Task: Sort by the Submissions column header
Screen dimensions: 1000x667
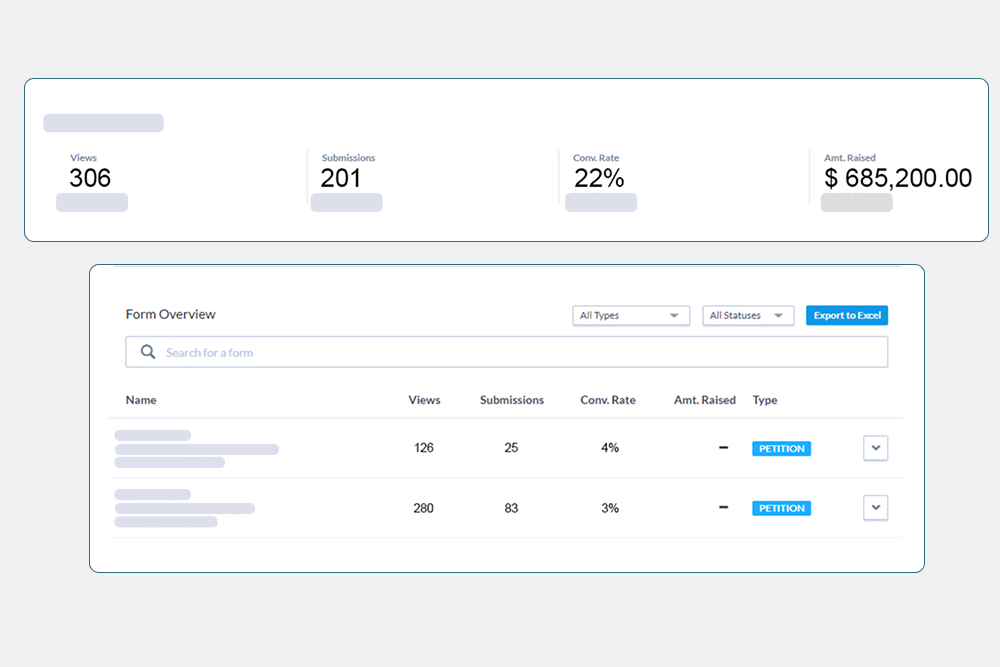Action: pyautogui.click(x=512, y=400)
